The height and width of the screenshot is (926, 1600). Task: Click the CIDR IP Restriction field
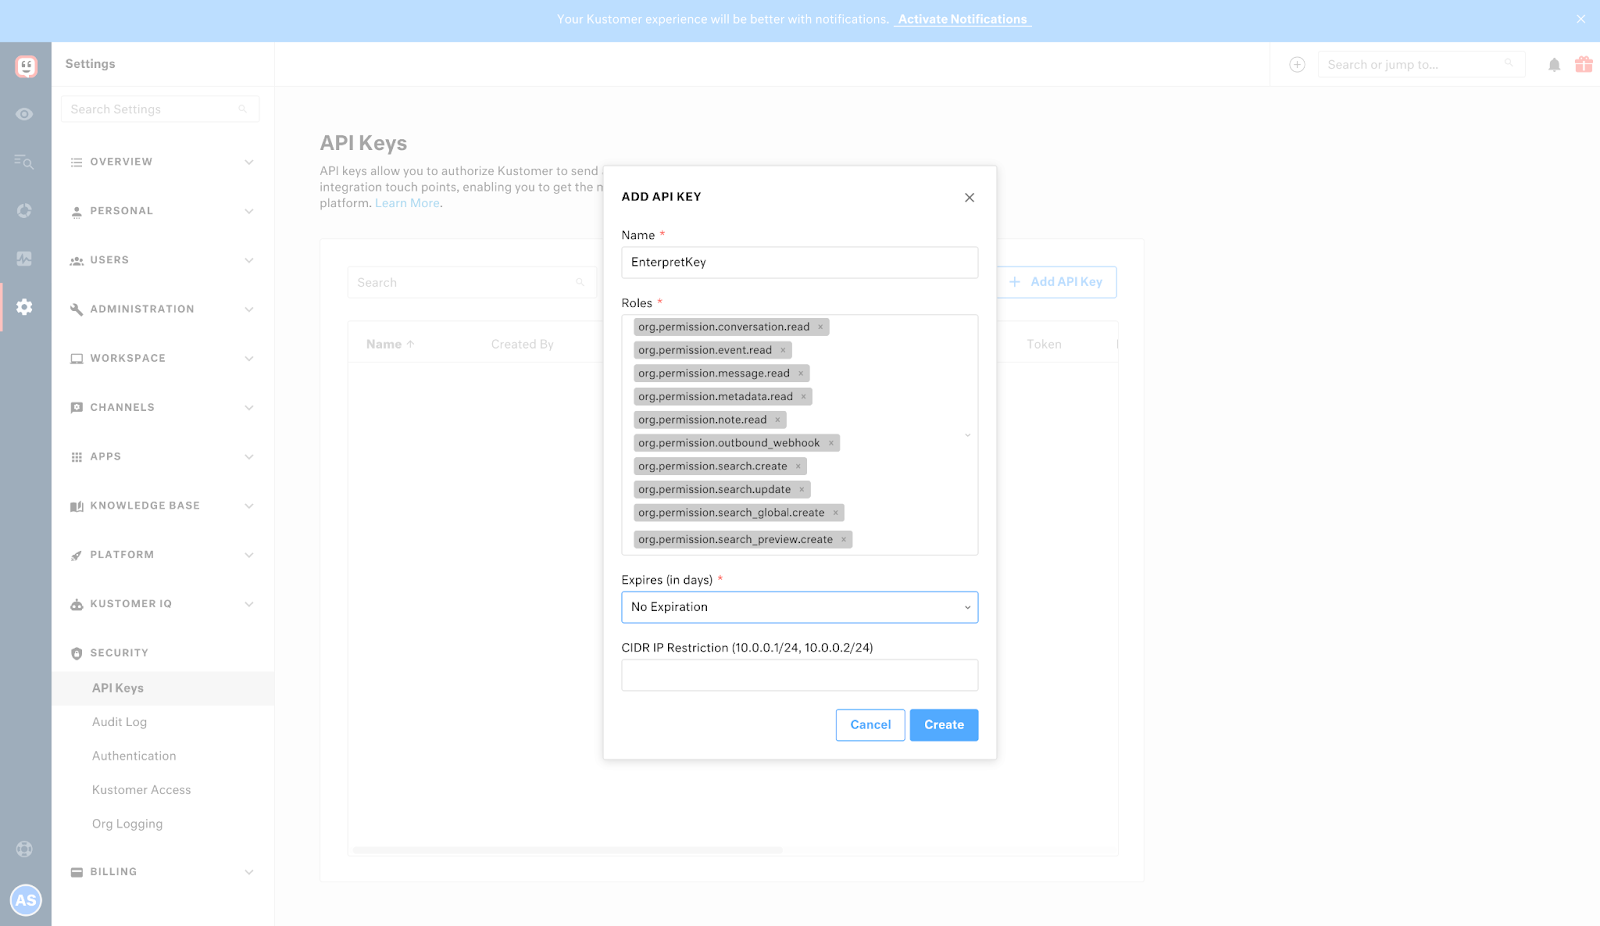tap(800, 675)
